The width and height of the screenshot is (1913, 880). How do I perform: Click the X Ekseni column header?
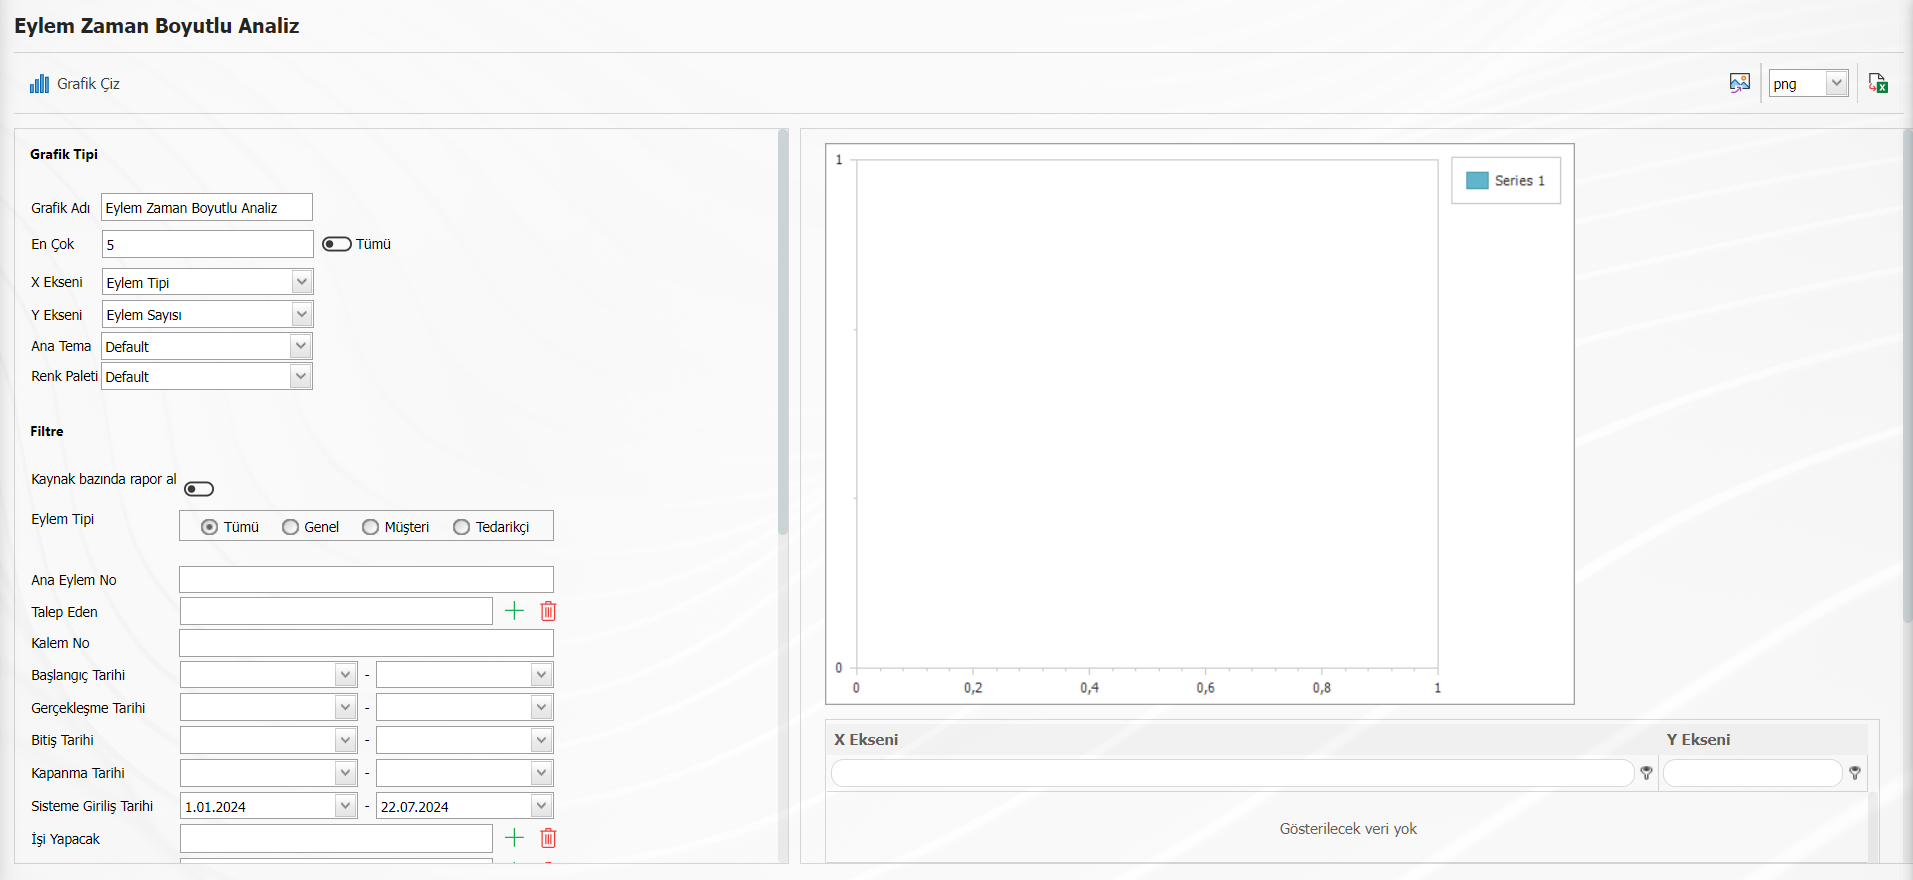(866, 740)
